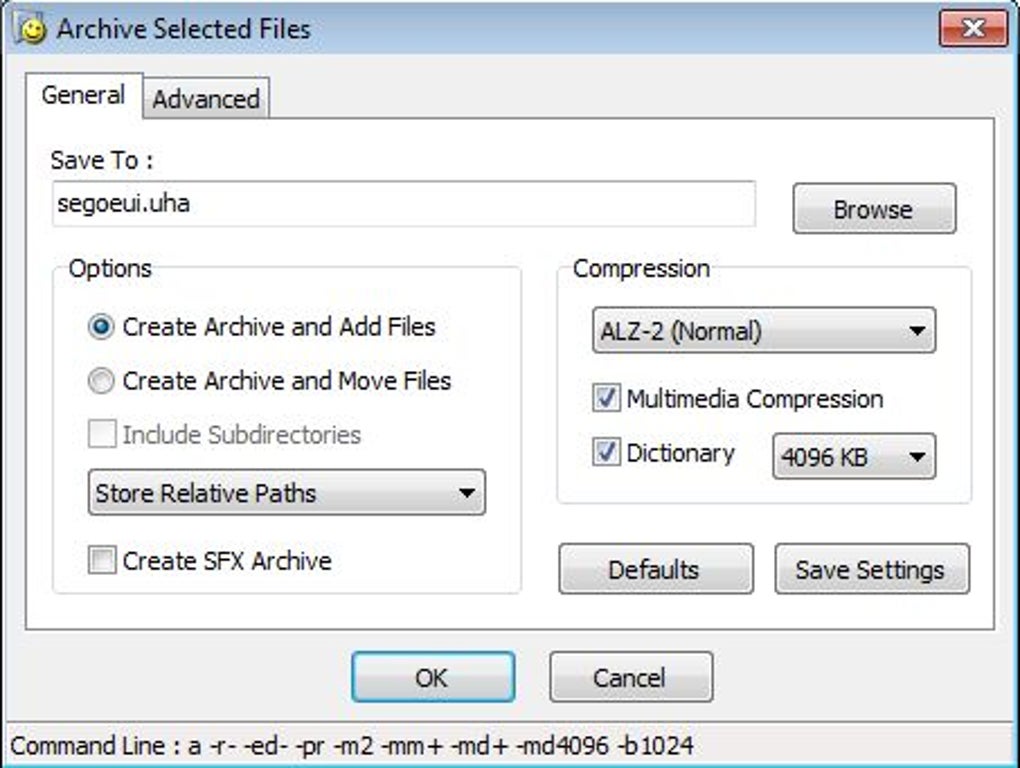Image resolution: width=1020 pixels, height=768 pixels.
Task: Click the smiley app icon in title bar
Action: (x=33, y=28)
